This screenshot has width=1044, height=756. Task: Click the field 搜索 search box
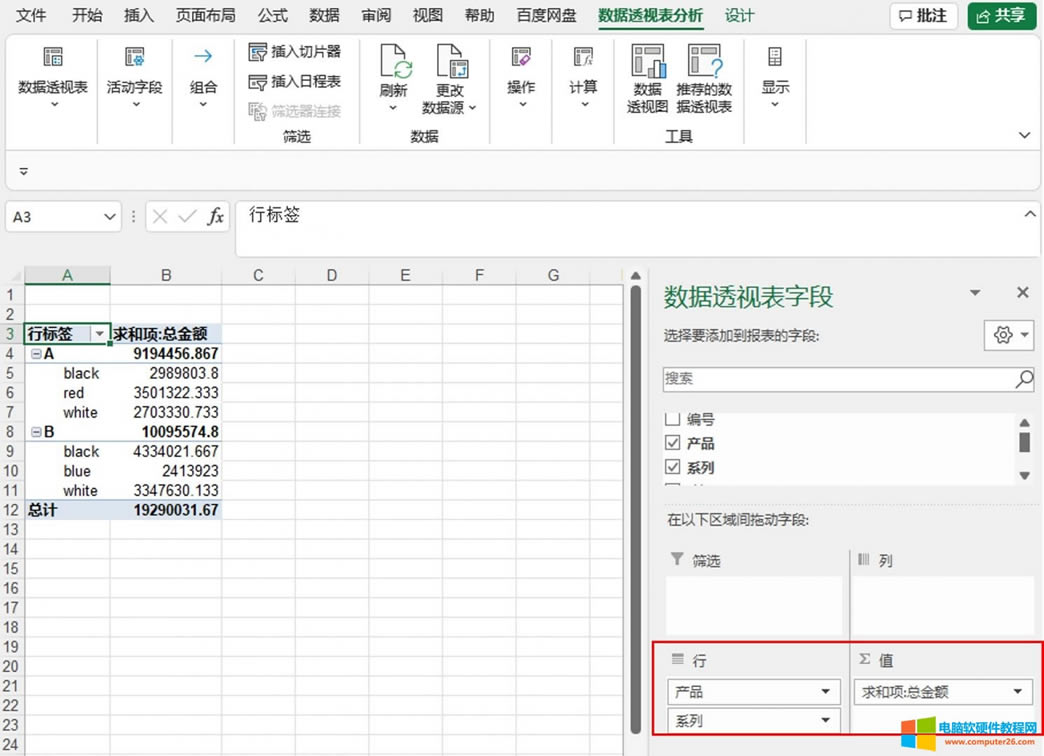click(838, 379)
